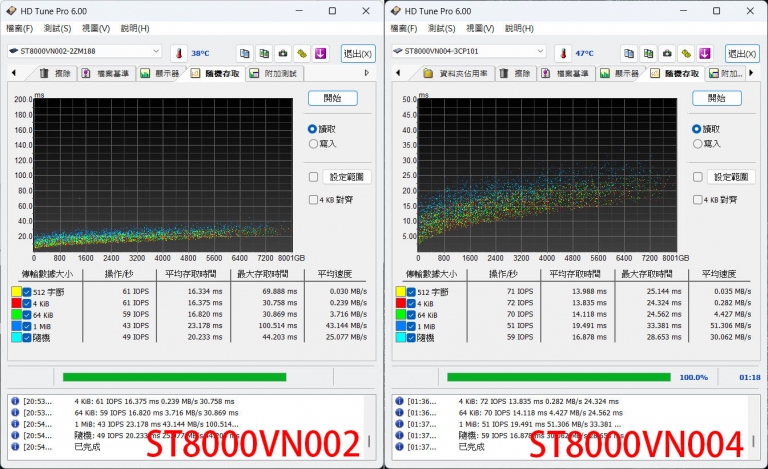This screenshot has width=768, height=469.
Task: Click 設定範圍 button in ST8000VN002 window
Action: (x=347, y=177)
